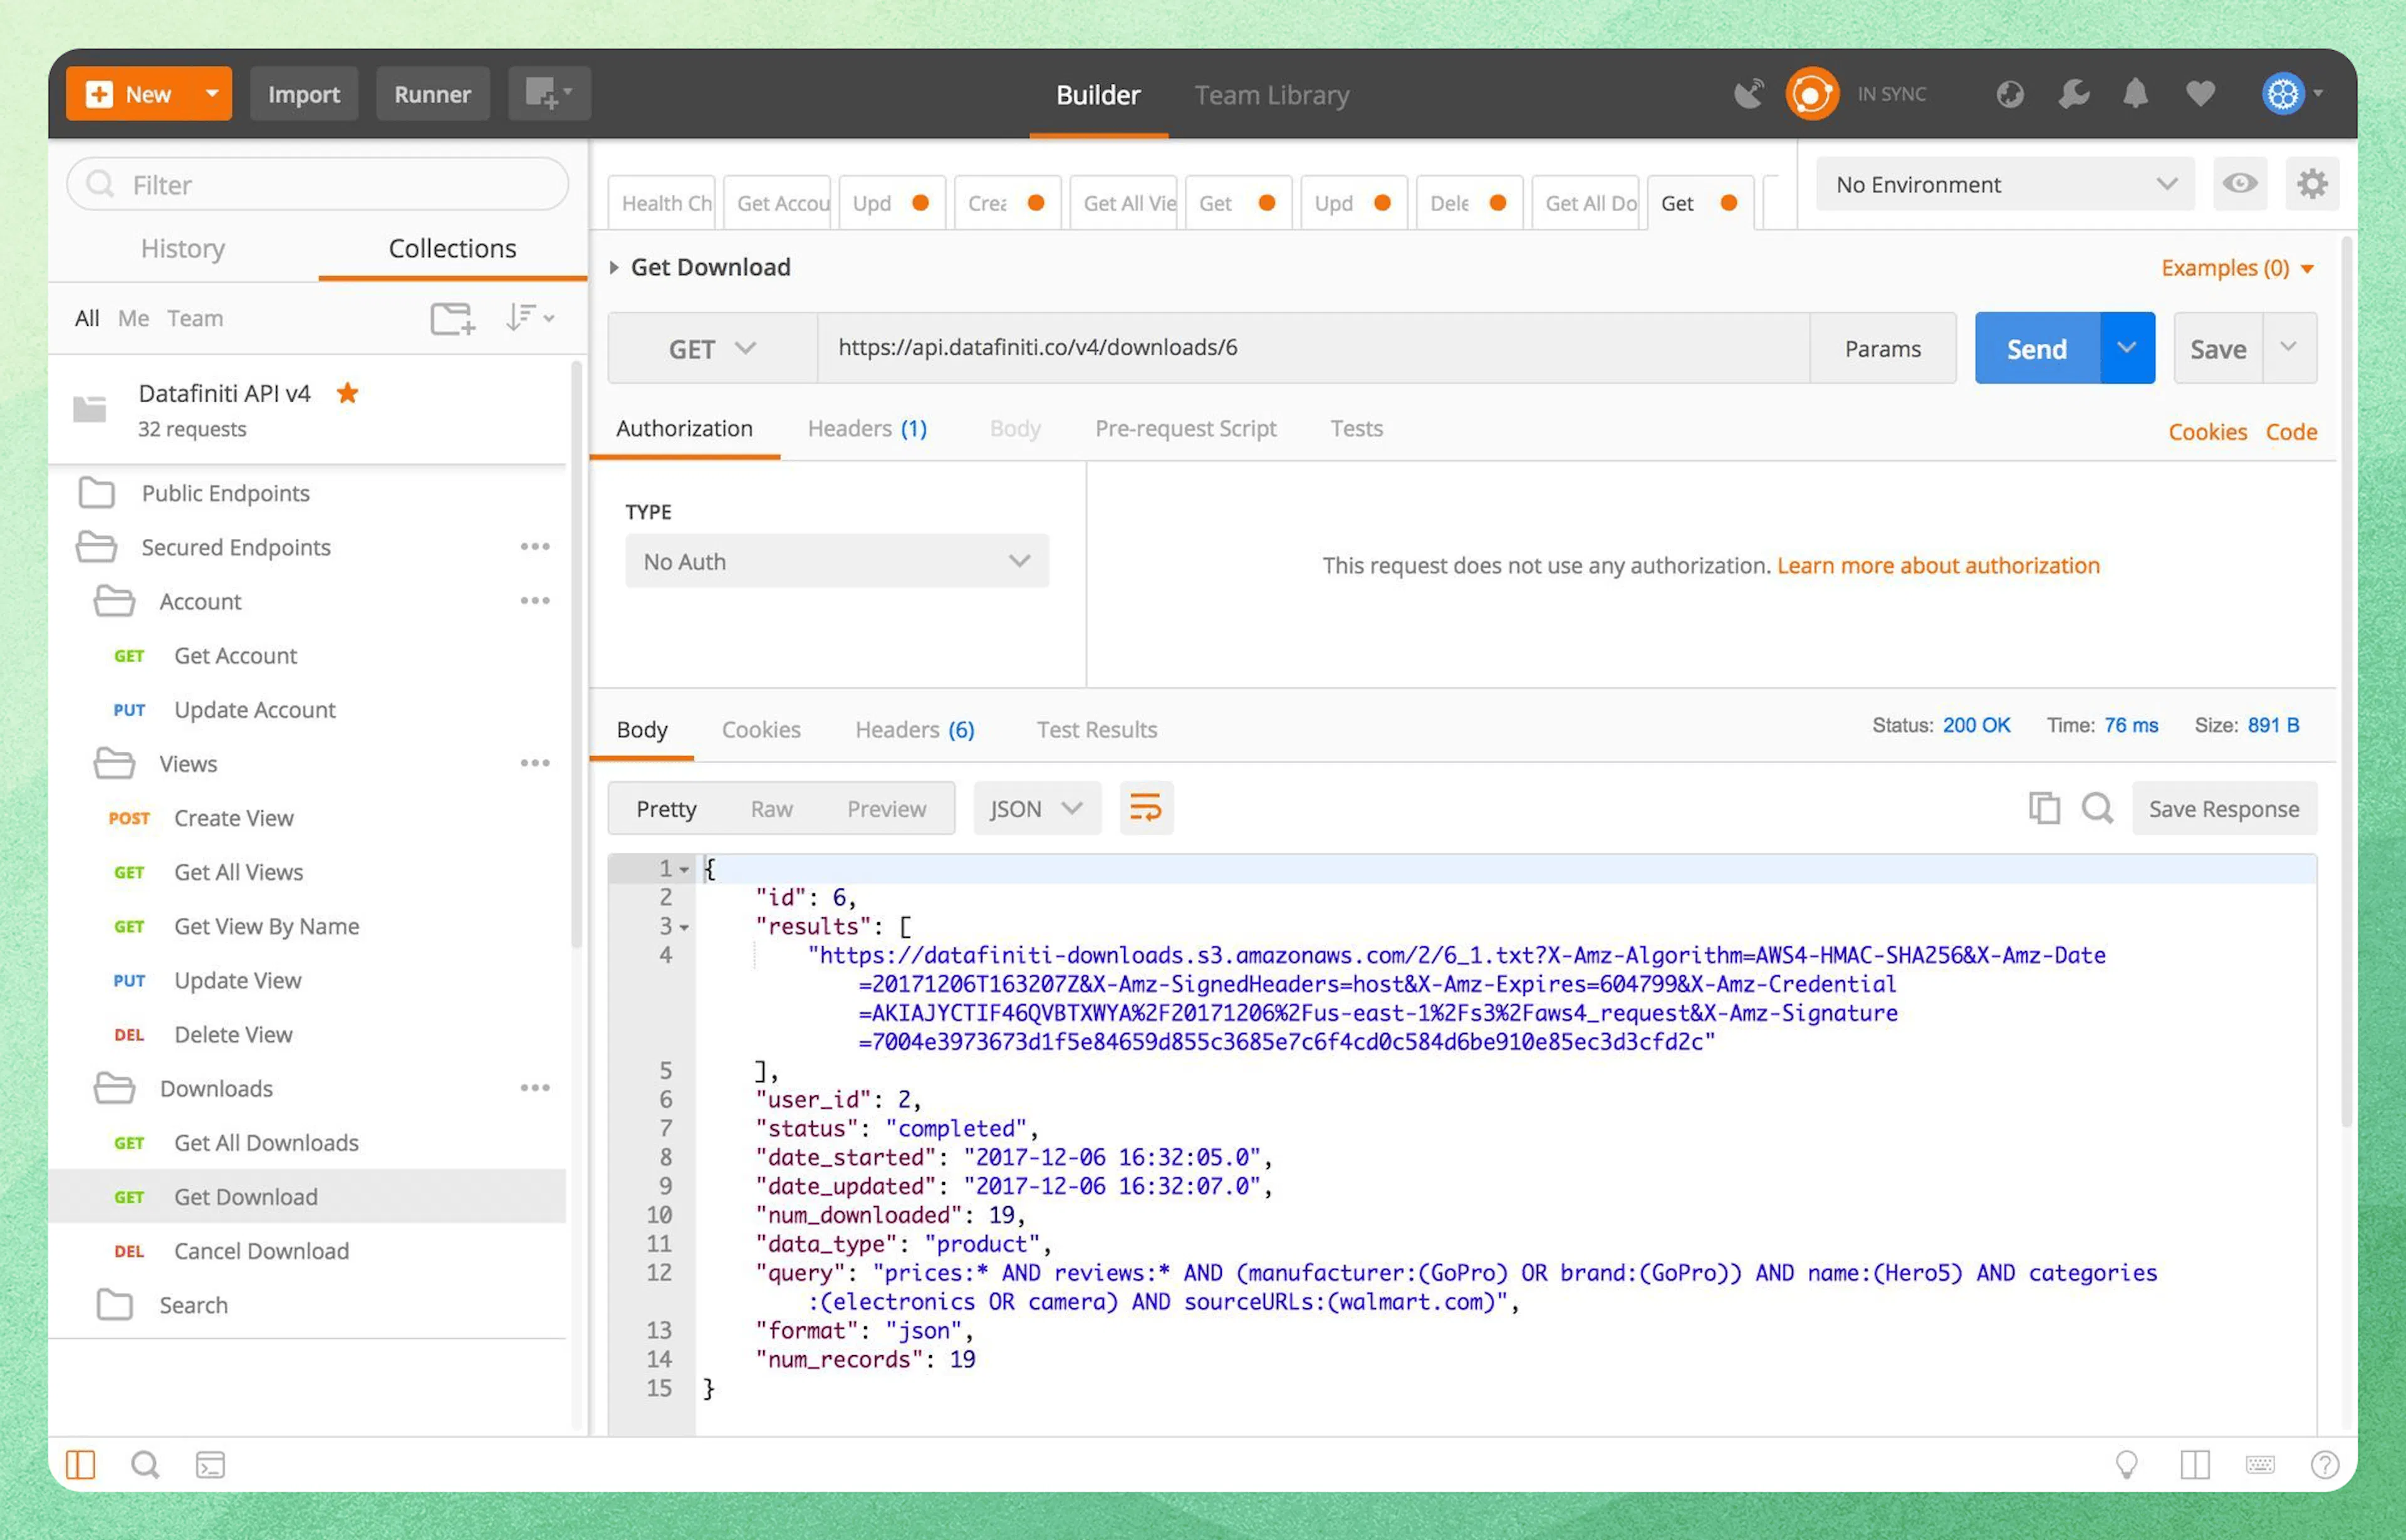Open notifications bell icon

[x=2136, y=93]
